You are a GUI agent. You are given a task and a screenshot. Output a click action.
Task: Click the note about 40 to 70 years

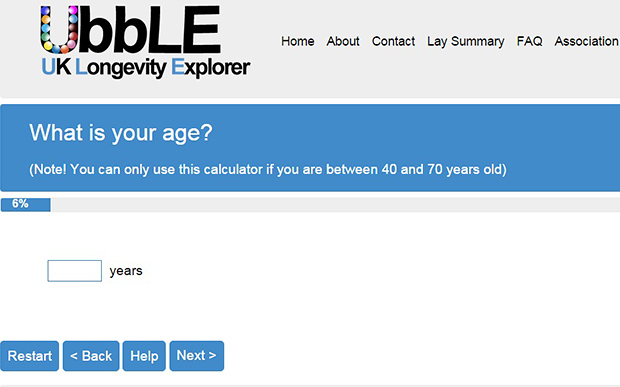coord(268,170)
